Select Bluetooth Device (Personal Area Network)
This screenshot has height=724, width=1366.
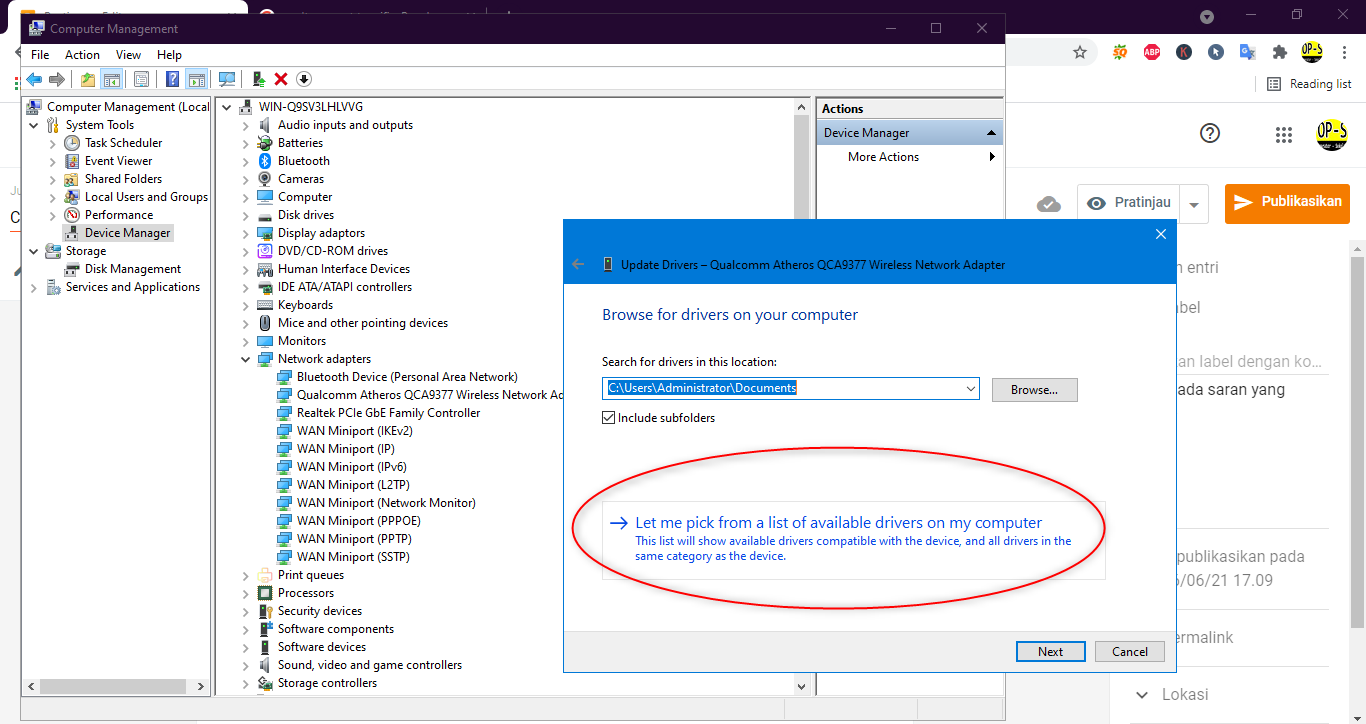pyautogui.click(x=397, y=377)
